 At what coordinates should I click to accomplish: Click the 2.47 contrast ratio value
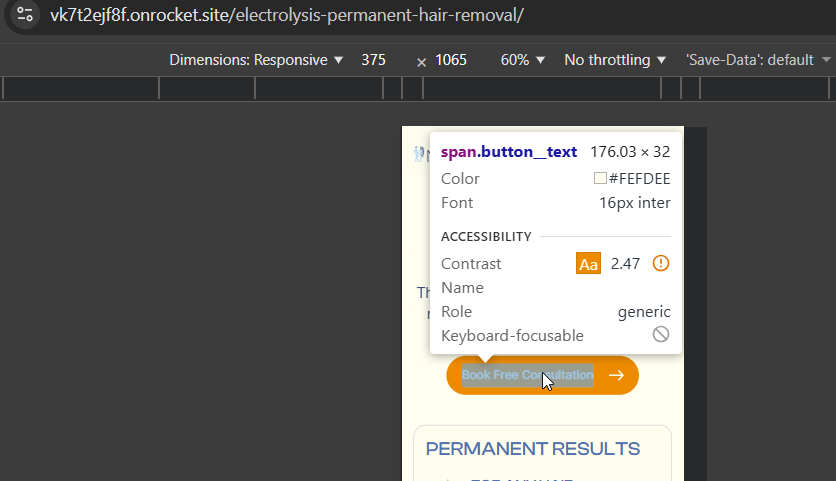click(x=625, y=263)
